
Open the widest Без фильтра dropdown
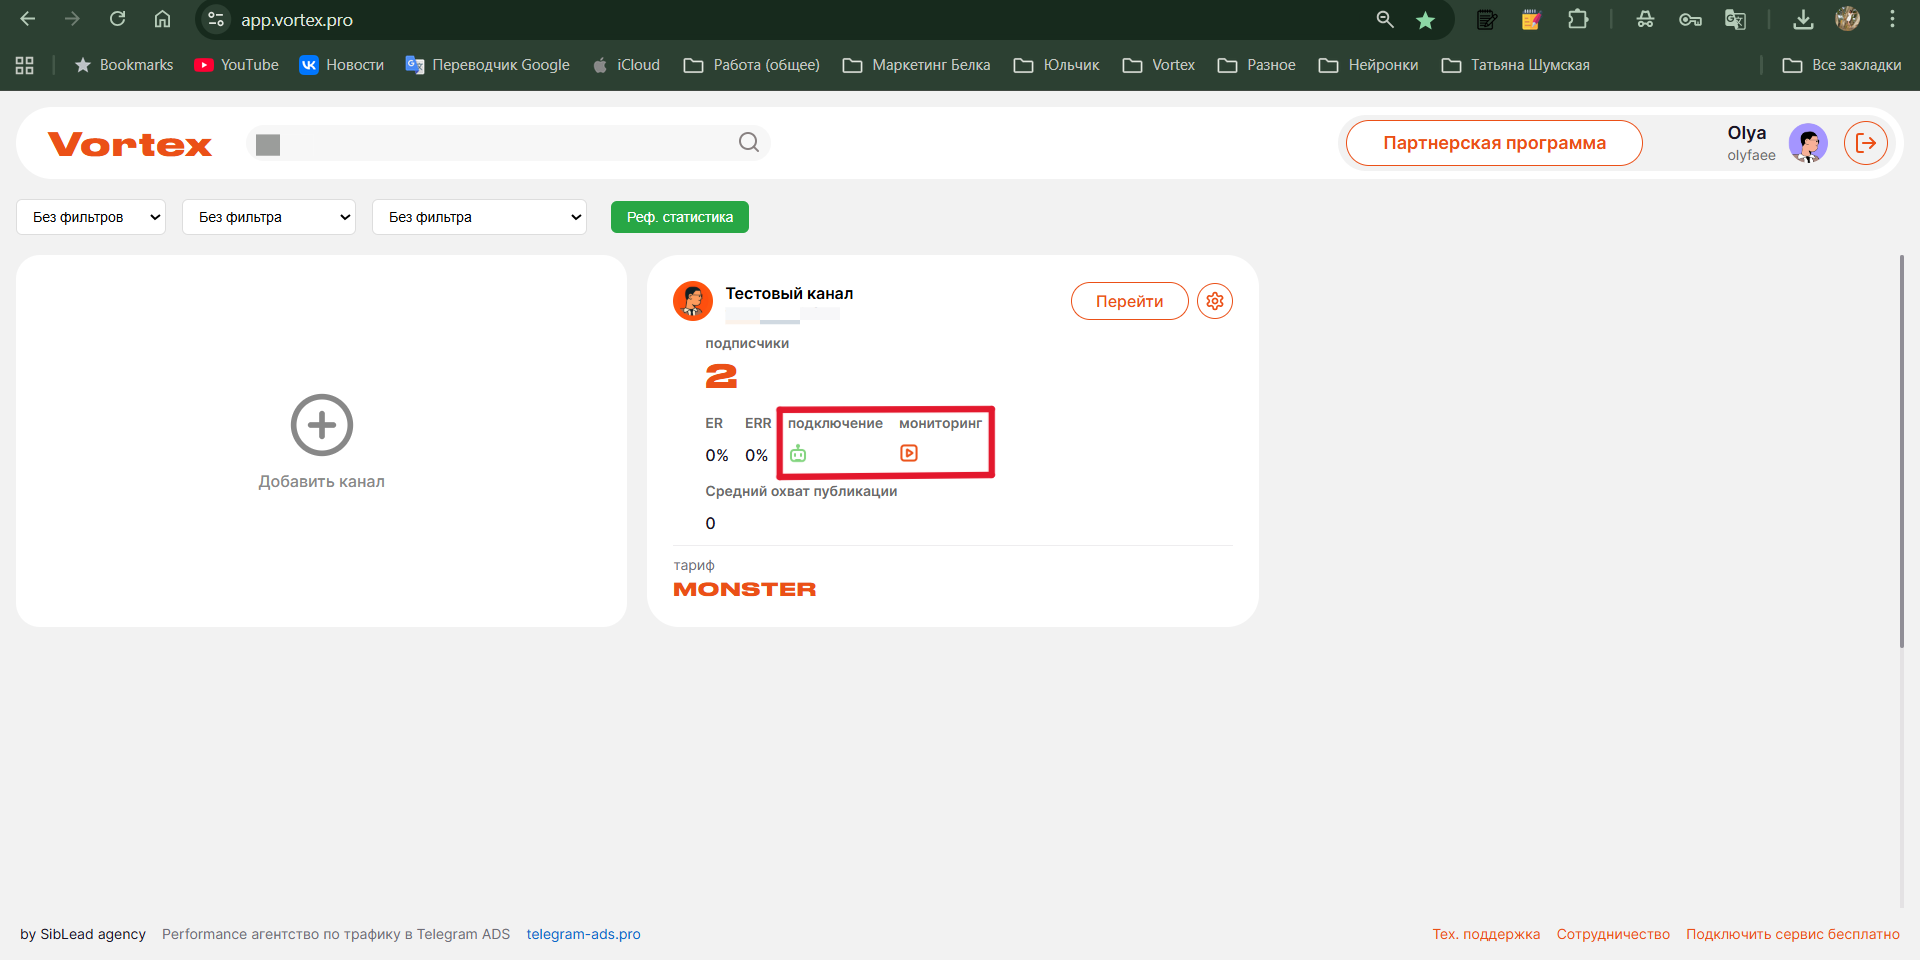pyautogui.click(x=479, y=217)
